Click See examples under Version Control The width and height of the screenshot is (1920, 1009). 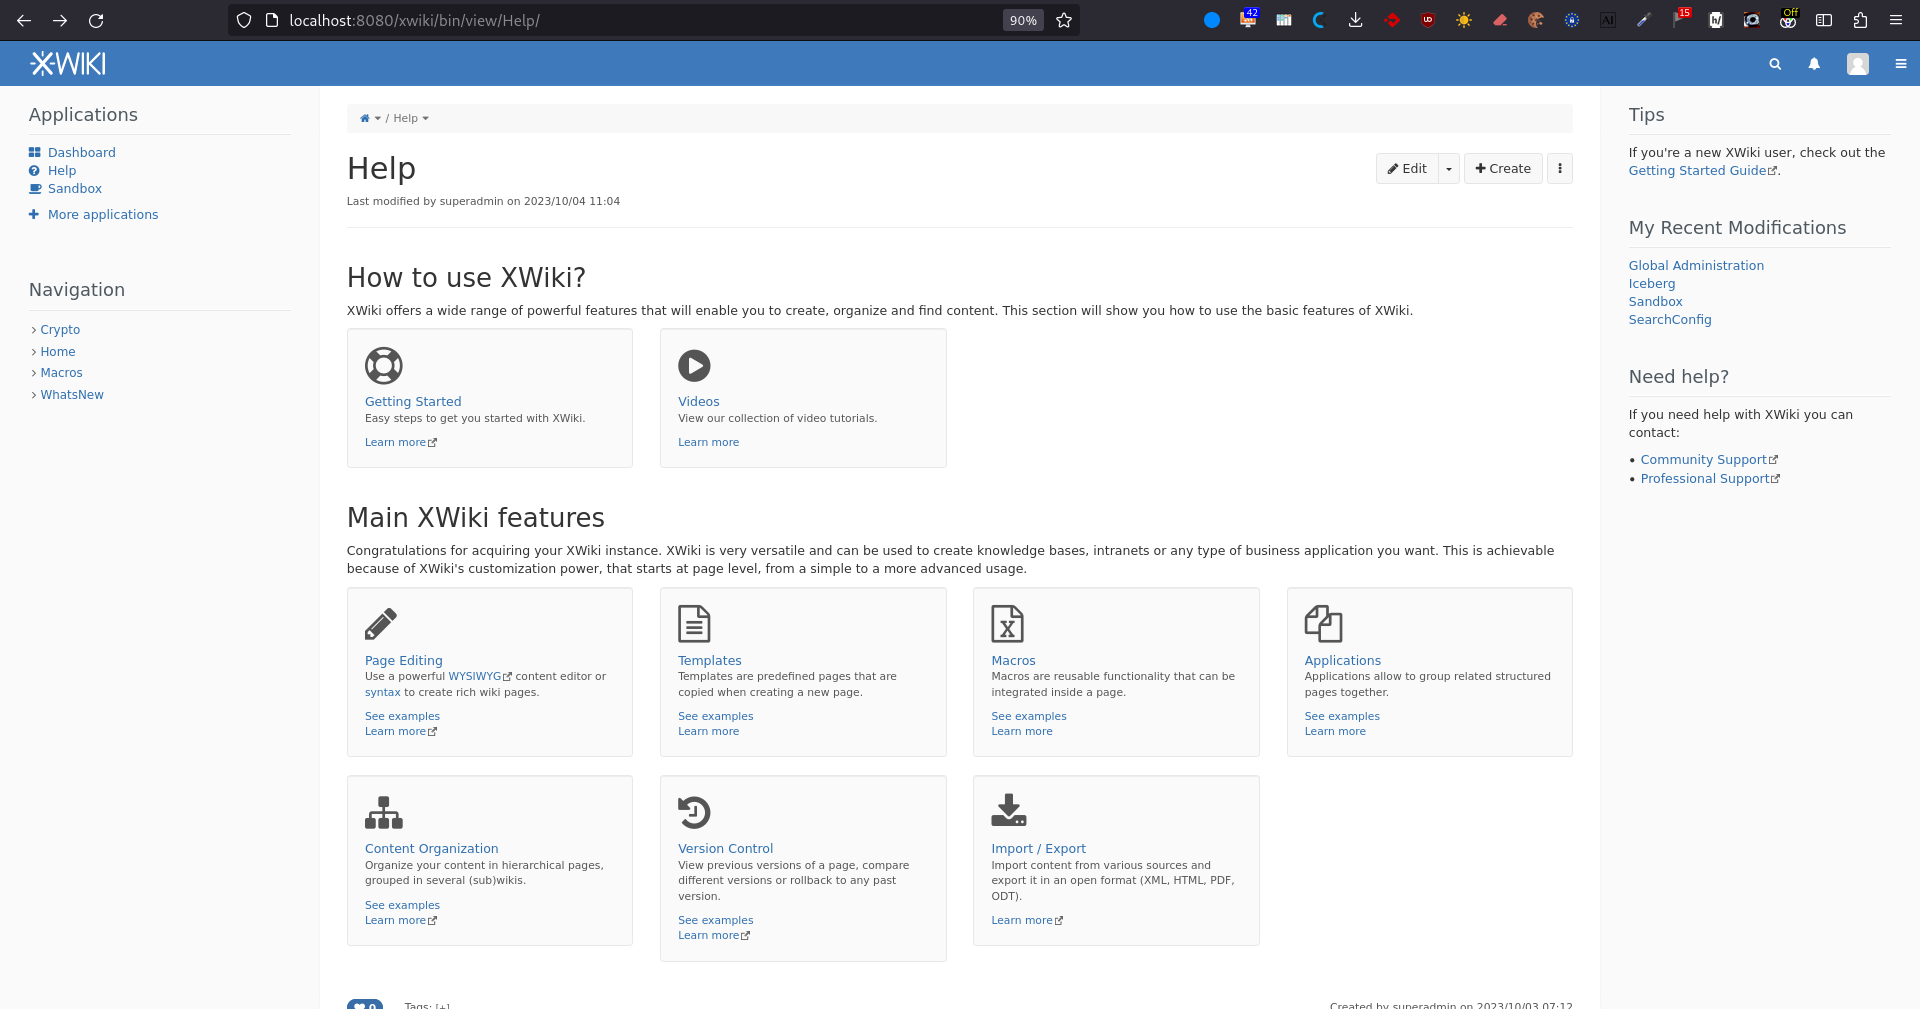716,920
